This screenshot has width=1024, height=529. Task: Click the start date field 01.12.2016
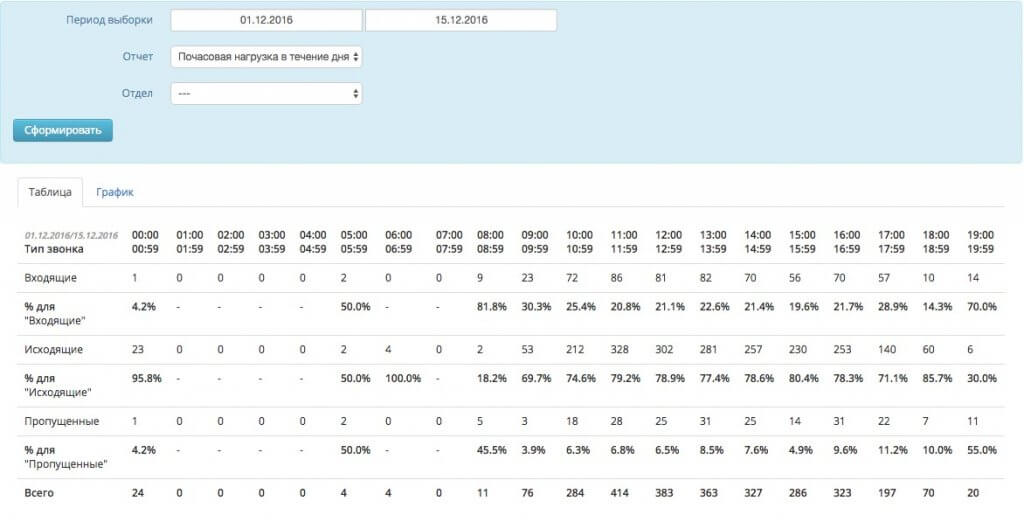tap(266, 20)
